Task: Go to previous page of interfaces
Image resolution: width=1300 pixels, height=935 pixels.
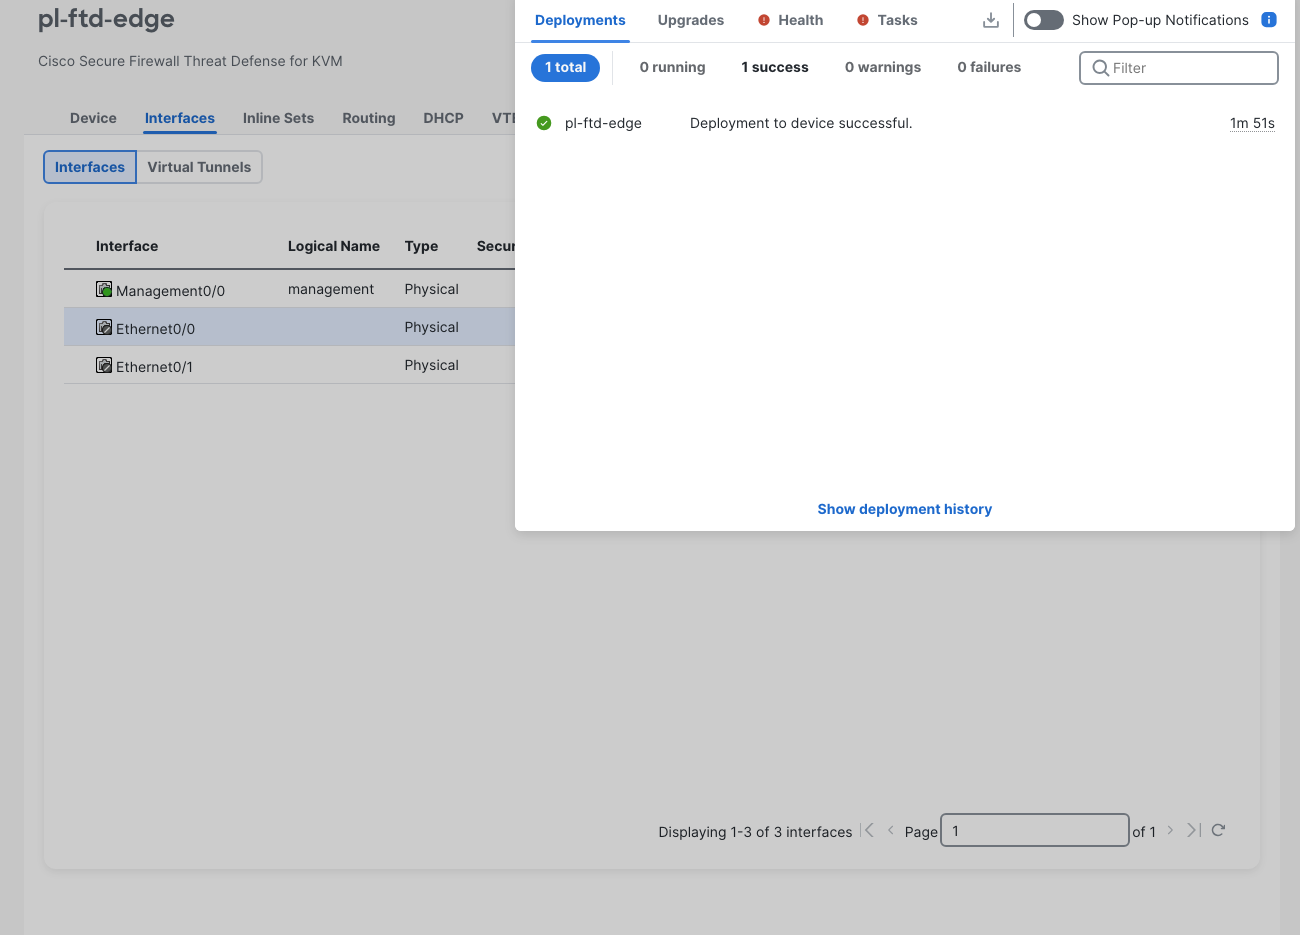Action: [890, 830]
